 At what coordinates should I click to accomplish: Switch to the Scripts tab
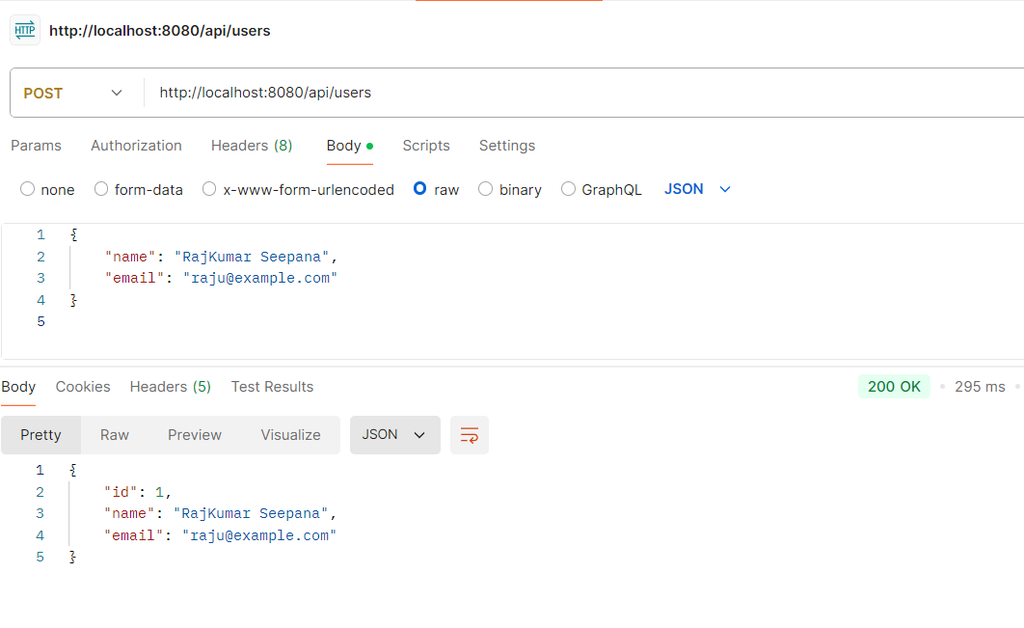point(426,146)
